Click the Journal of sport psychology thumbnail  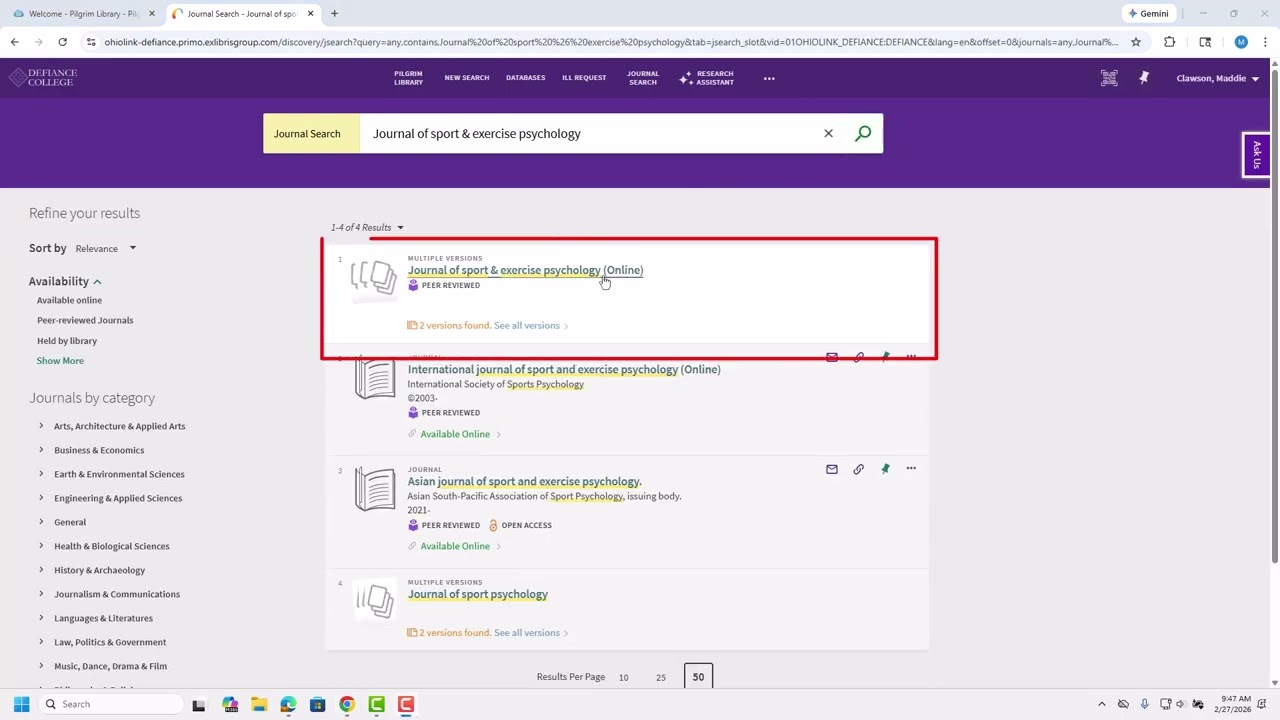pos(375,601)
